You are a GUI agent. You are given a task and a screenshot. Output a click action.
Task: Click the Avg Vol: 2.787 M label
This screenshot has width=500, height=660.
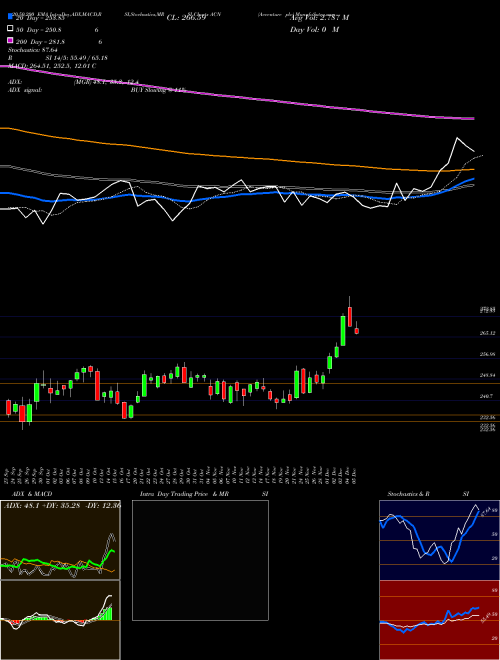tap(319, 18)
